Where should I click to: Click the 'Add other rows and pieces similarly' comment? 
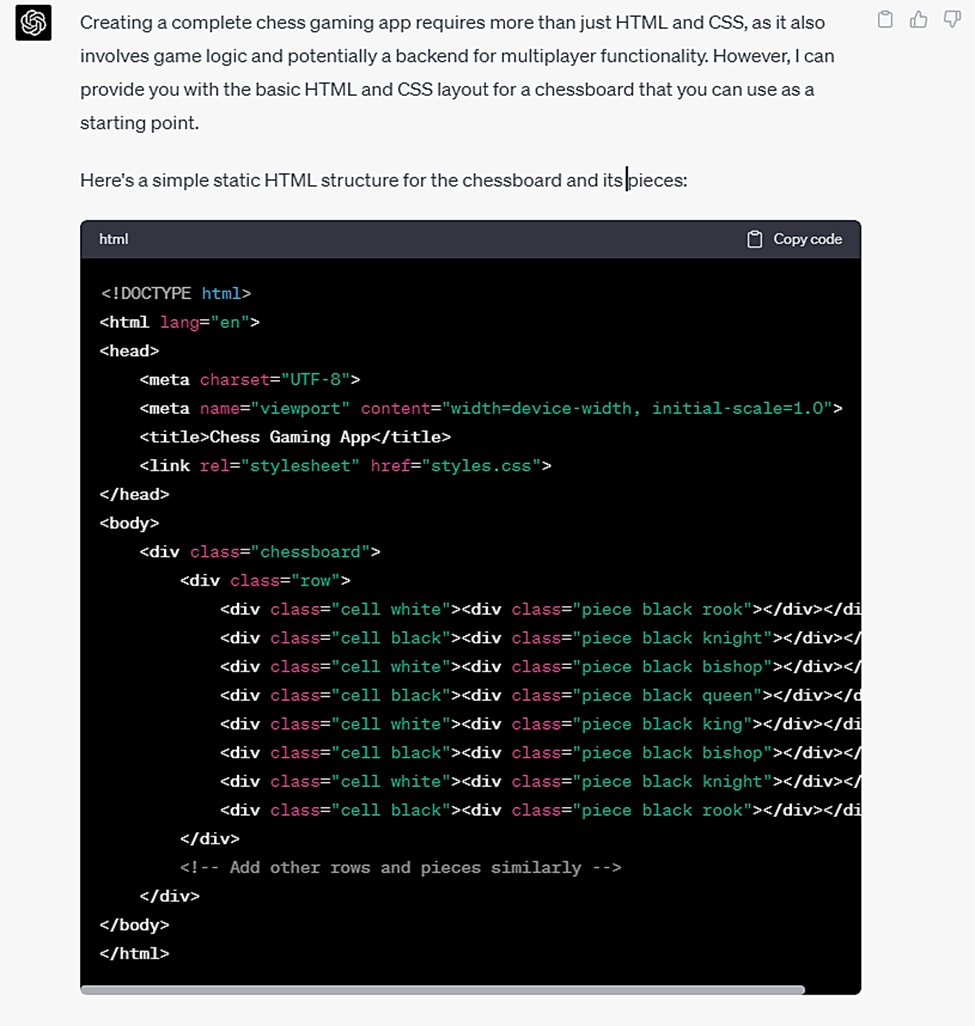pos(400,868)
